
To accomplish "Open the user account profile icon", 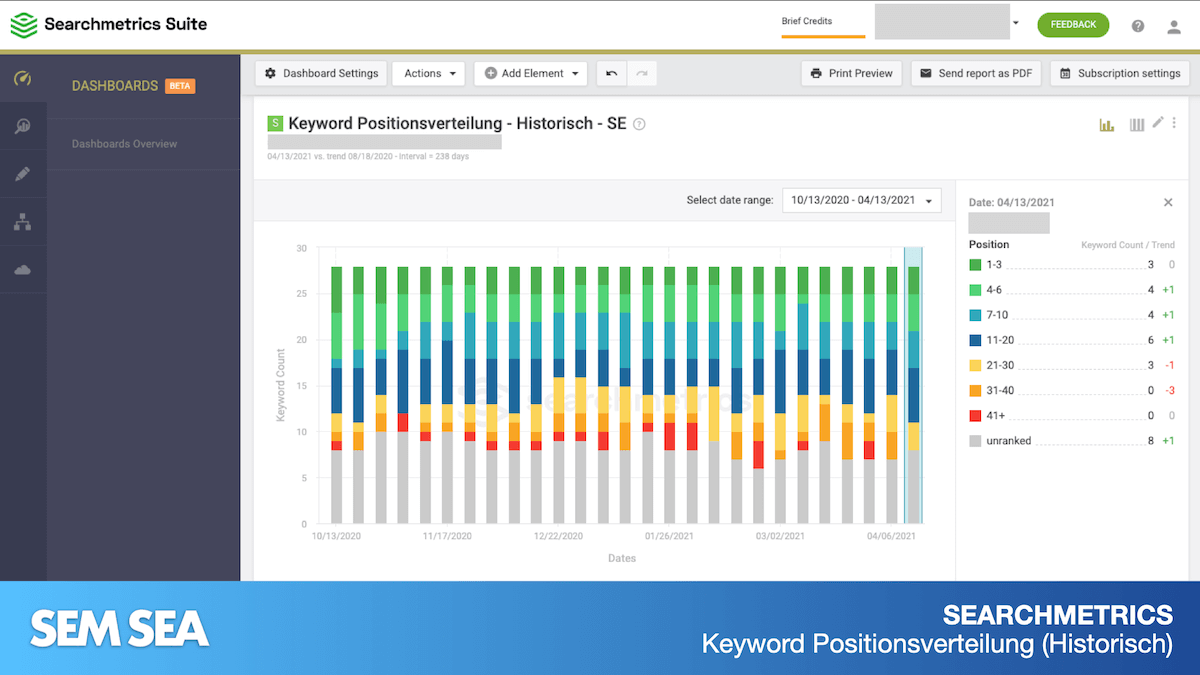I will click(x=1174, y=26).
